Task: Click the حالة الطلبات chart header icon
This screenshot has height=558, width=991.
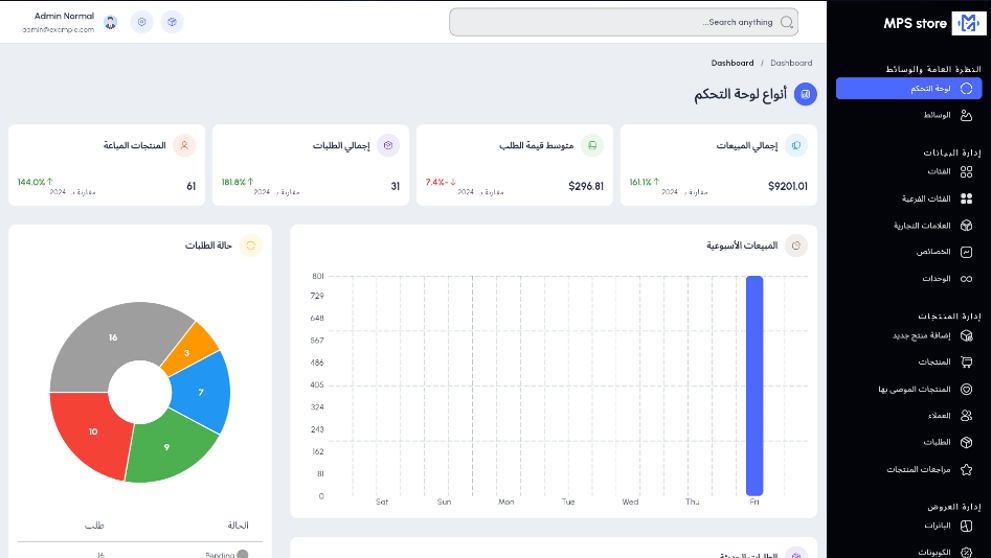Action: click(x=251, y=245)
